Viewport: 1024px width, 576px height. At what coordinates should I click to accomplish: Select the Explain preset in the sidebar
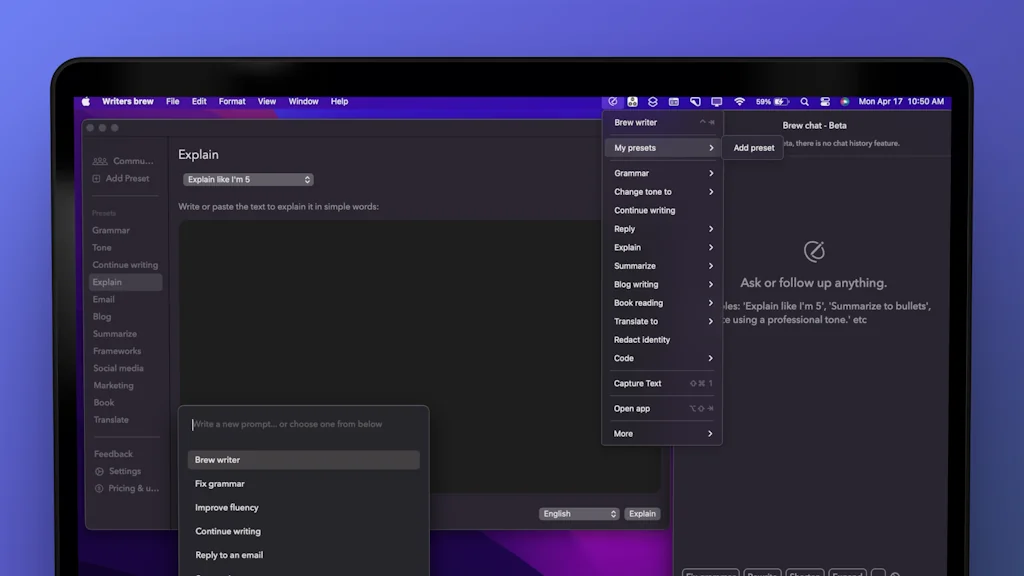point(114,281)
